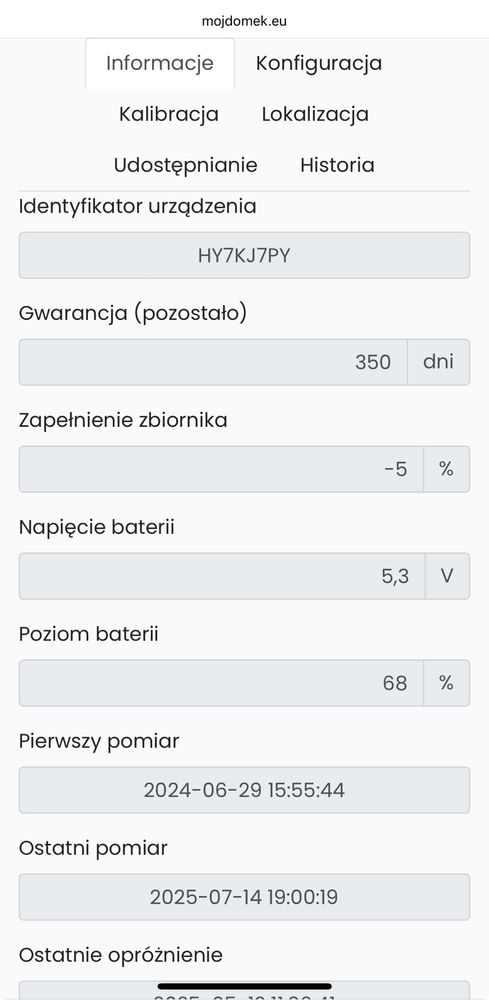Tap the percent unit next to 68
Image resolution: width=489 pixels, height=1000 pixels.
point(446,684)
